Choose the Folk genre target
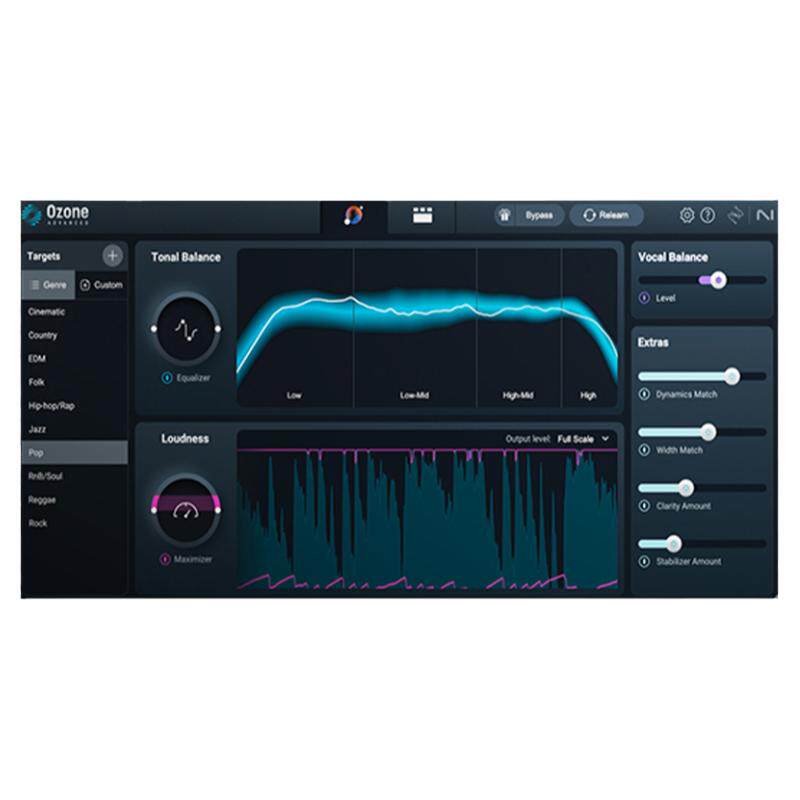The image size is (800, 800). click(x=74, y=382)
